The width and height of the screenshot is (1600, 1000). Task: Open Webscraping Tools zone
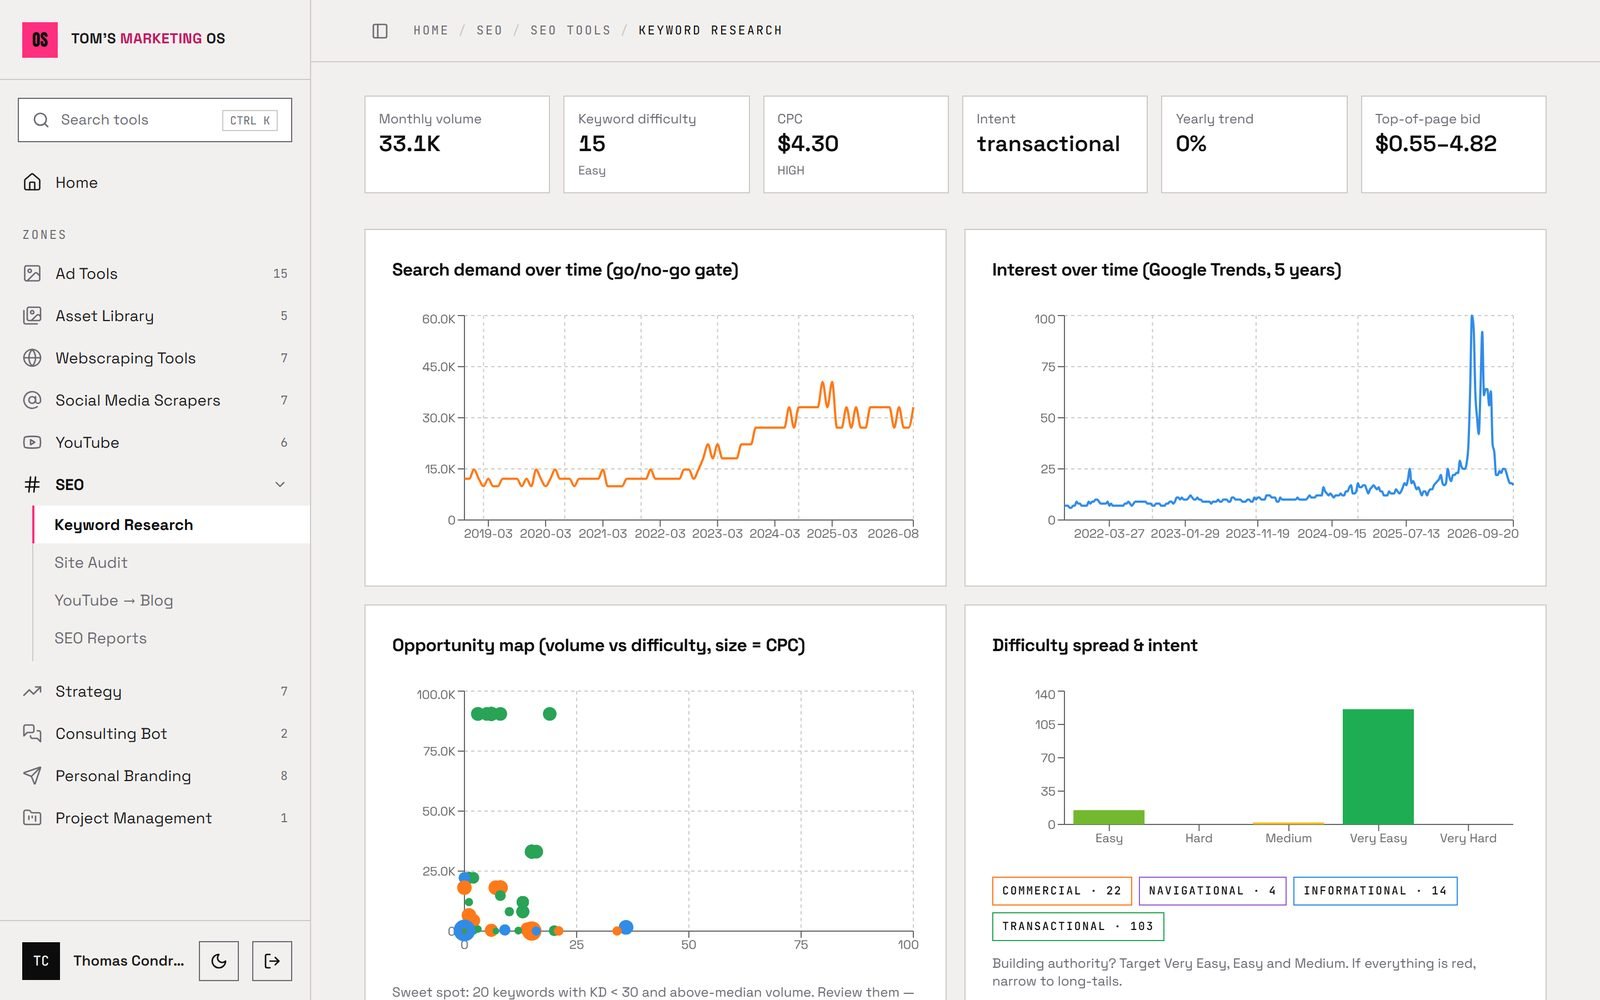point(155,358)
